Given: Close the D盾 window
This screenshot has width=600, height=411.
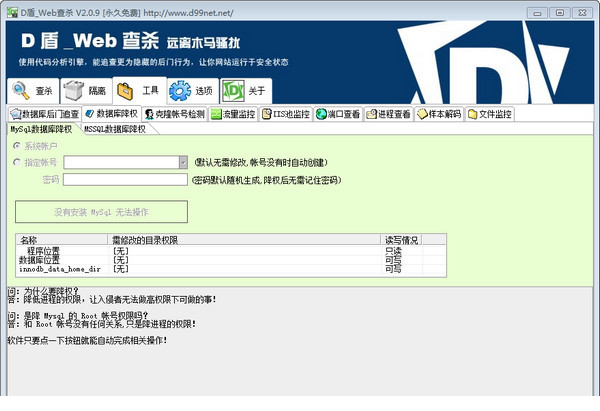Looking at the screenshot, I should 582,13.
